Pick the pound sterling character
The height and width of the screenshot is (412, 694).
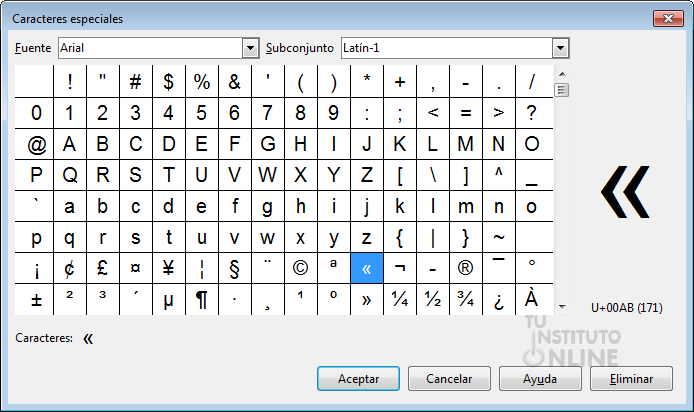pos(102,268)
